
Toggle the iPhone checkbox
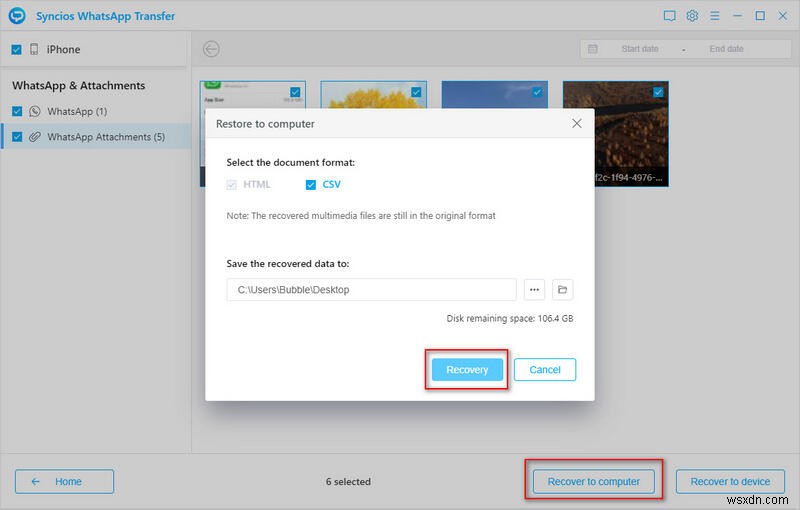[16, 49]
